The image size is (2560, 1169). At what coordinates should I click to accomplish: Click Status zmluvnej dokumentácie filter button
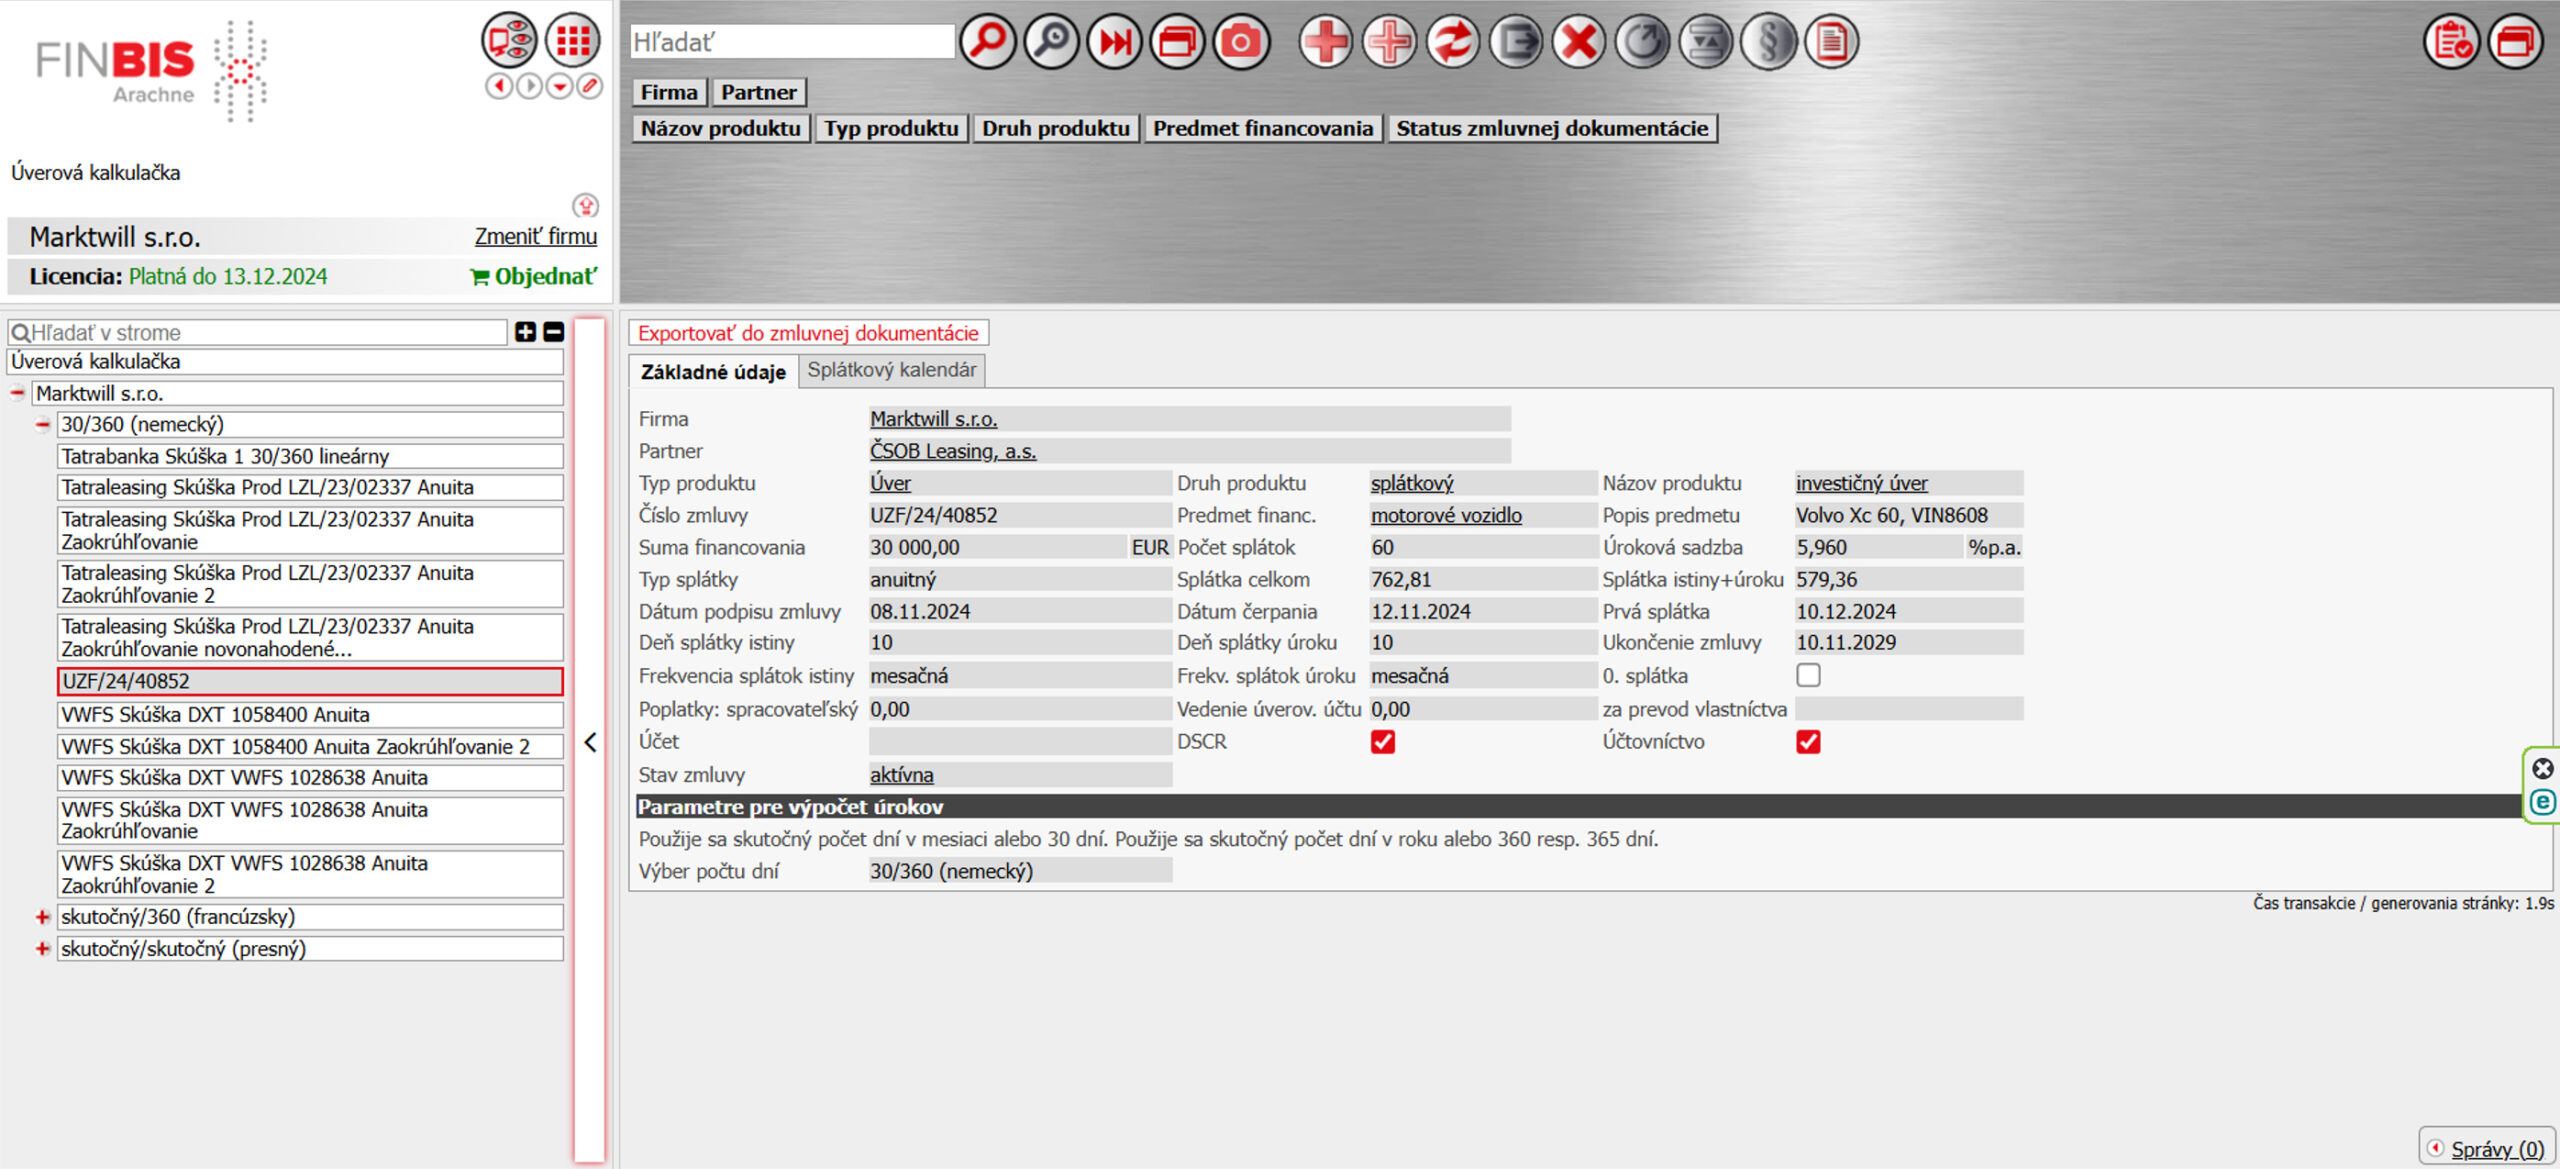tap(1552, 128)
